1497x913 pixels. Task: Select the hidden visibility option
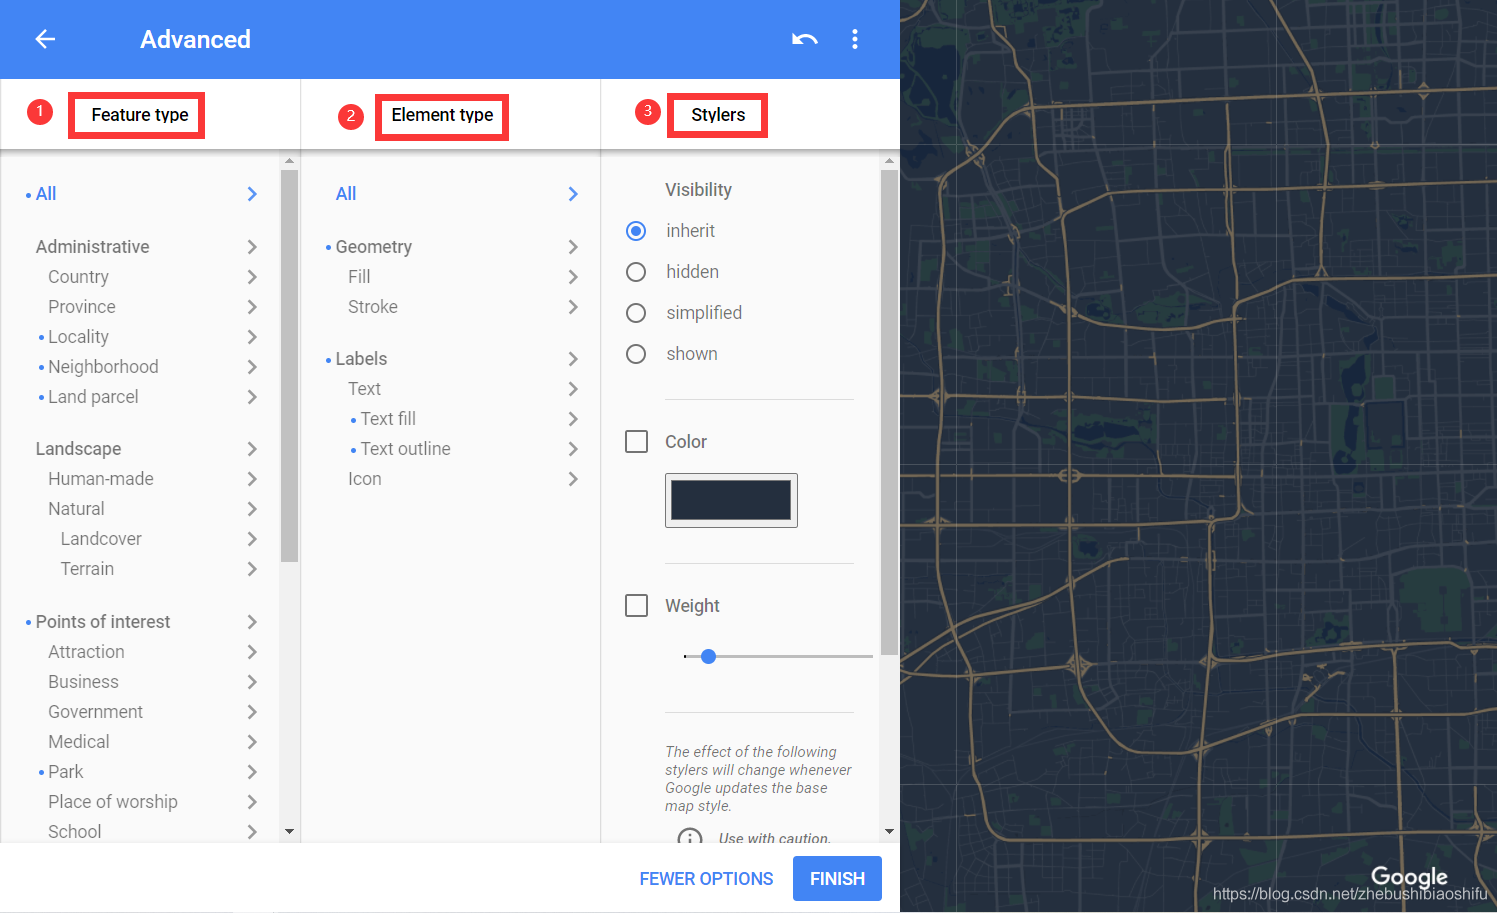636,272
